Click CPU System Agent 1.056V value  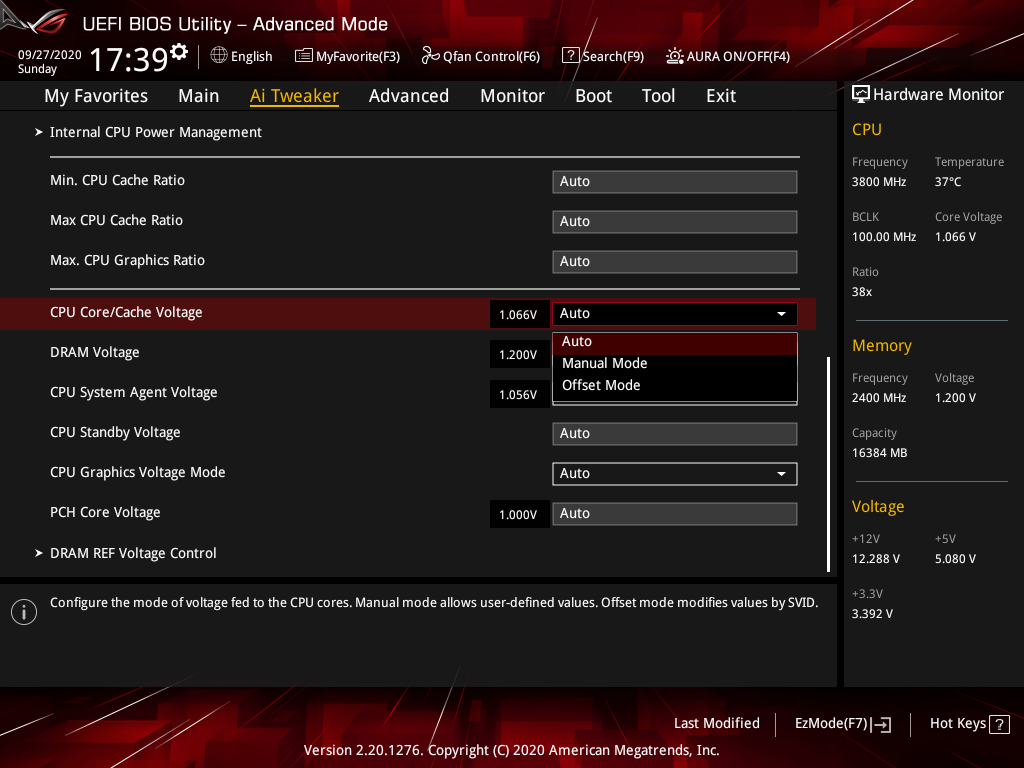(519, 394)
